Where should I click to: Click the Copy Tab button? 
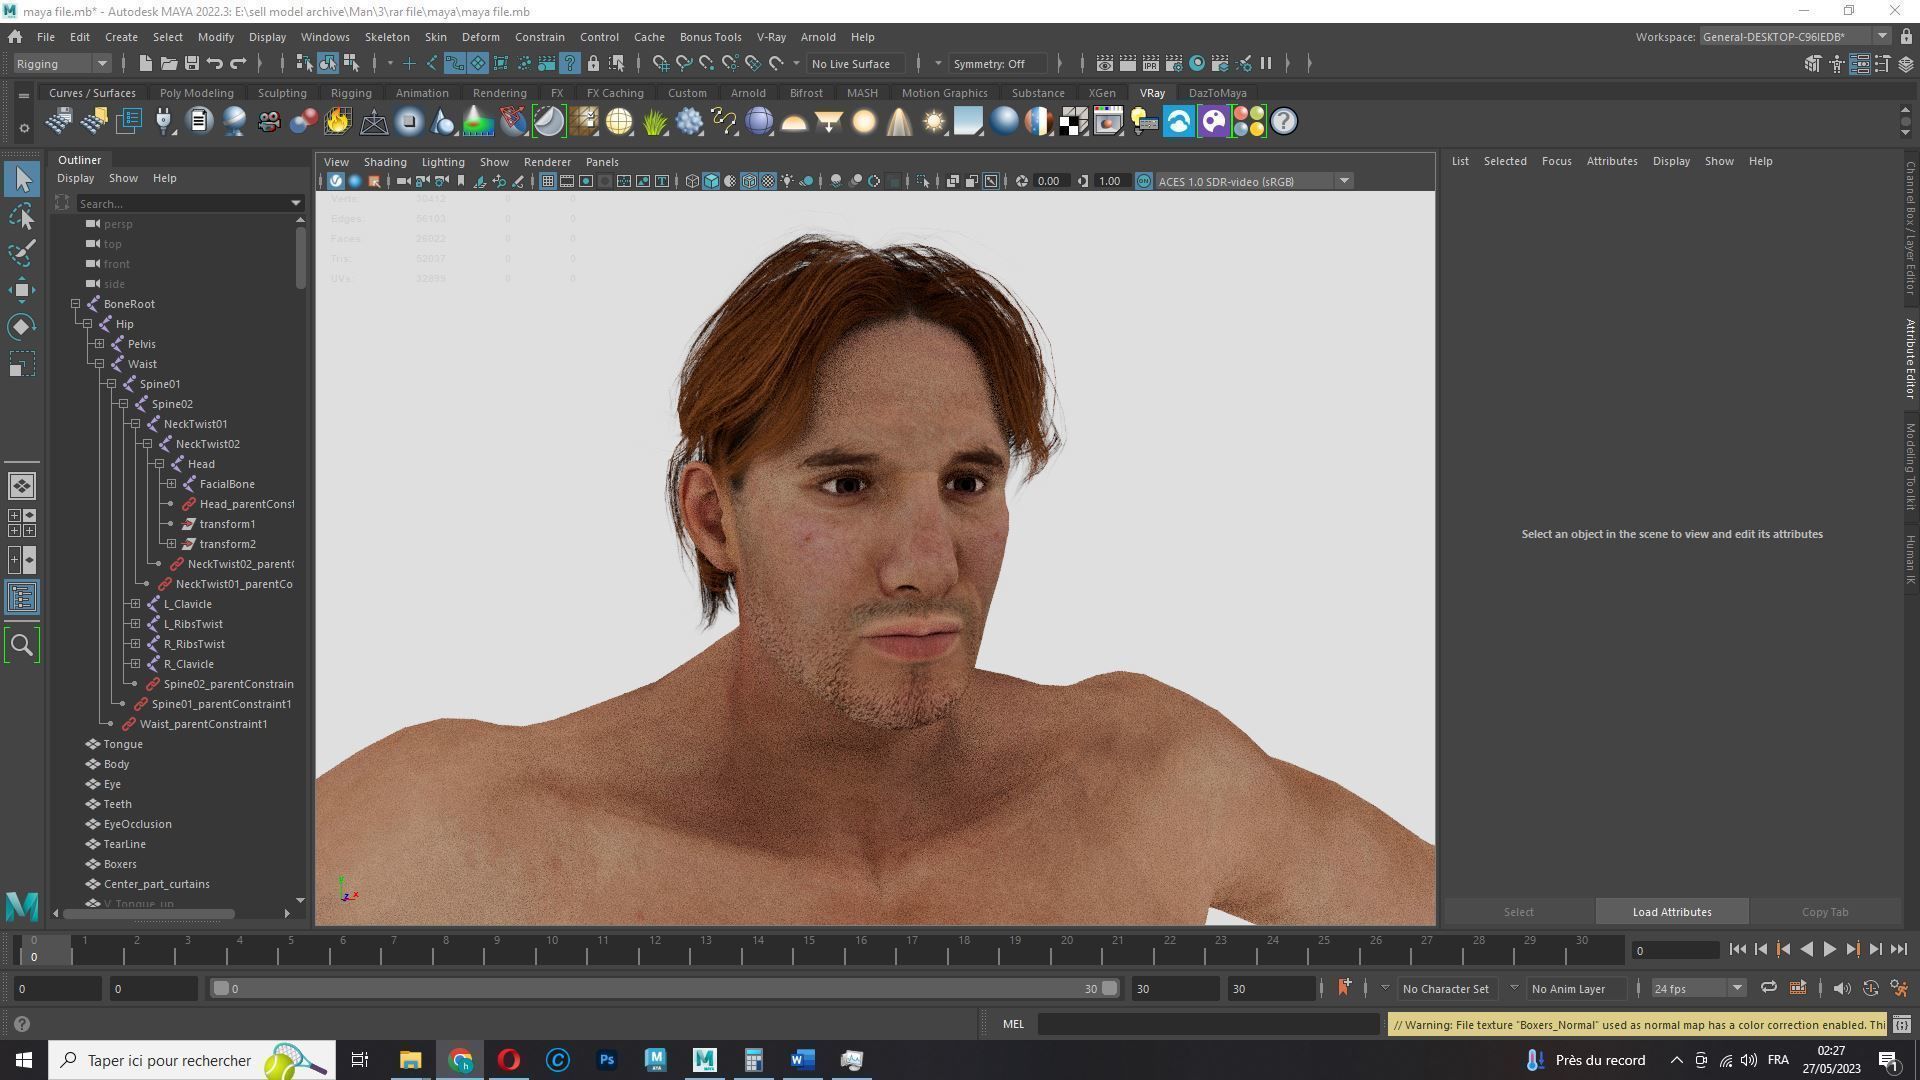tap(1825, 912)
